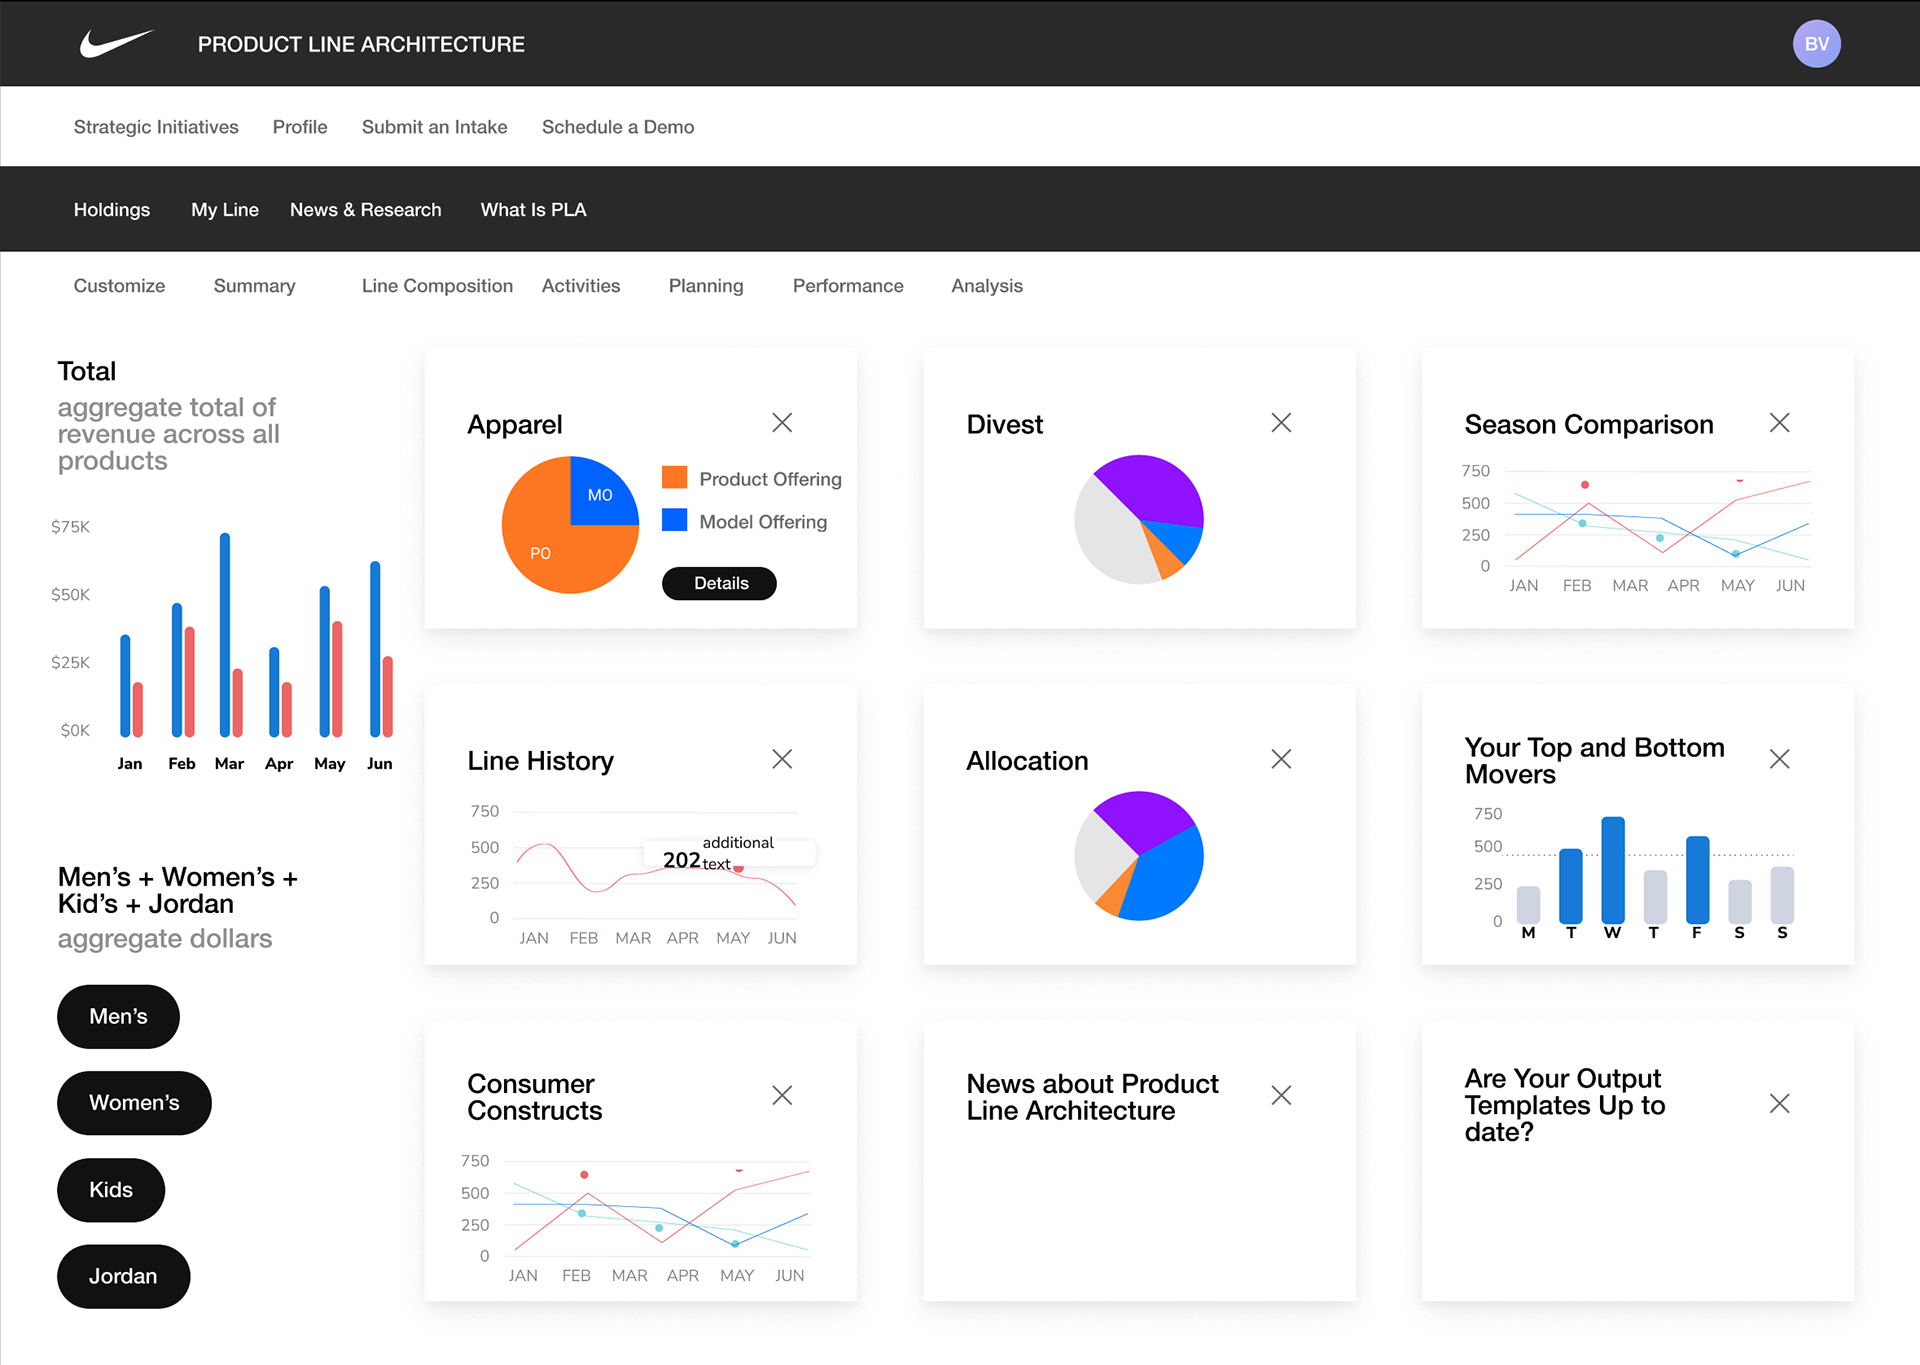Click the orange Product Offering swatch
1920x1365 pixels.
pos(675,478)
